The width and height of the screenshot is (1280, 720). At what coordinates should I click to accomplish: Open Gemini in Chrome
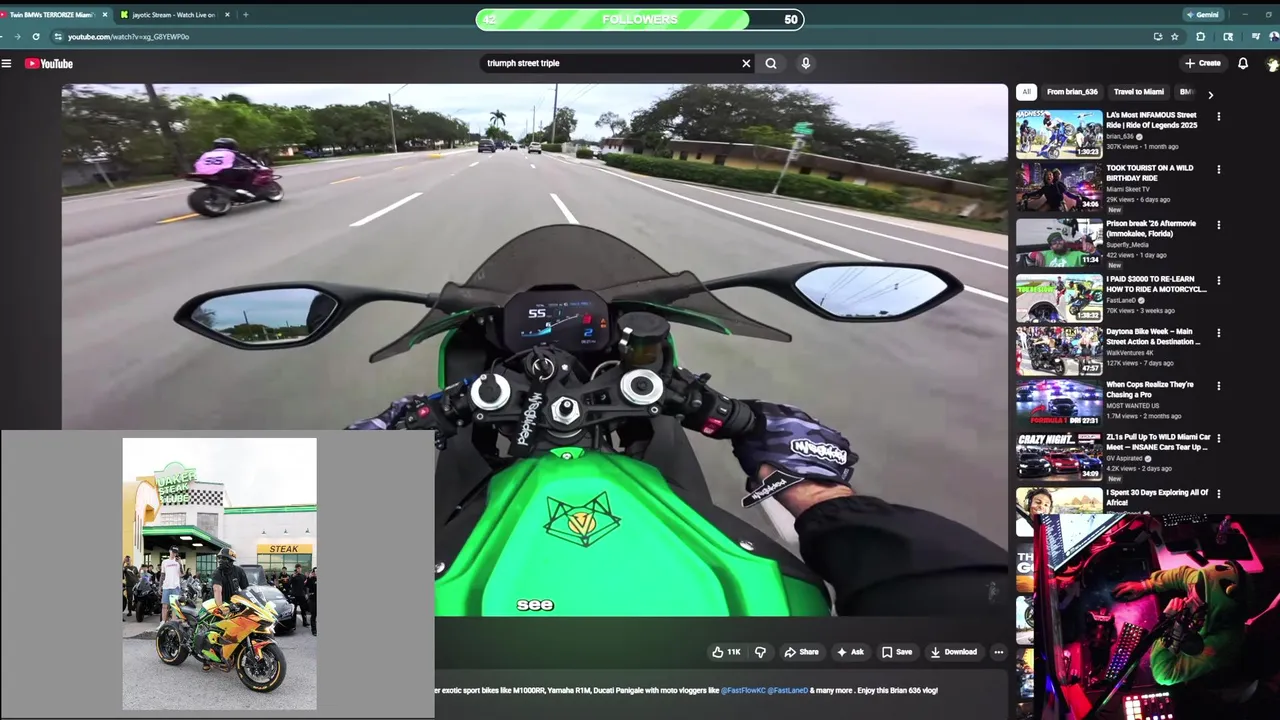click(x=1202, y=15)
